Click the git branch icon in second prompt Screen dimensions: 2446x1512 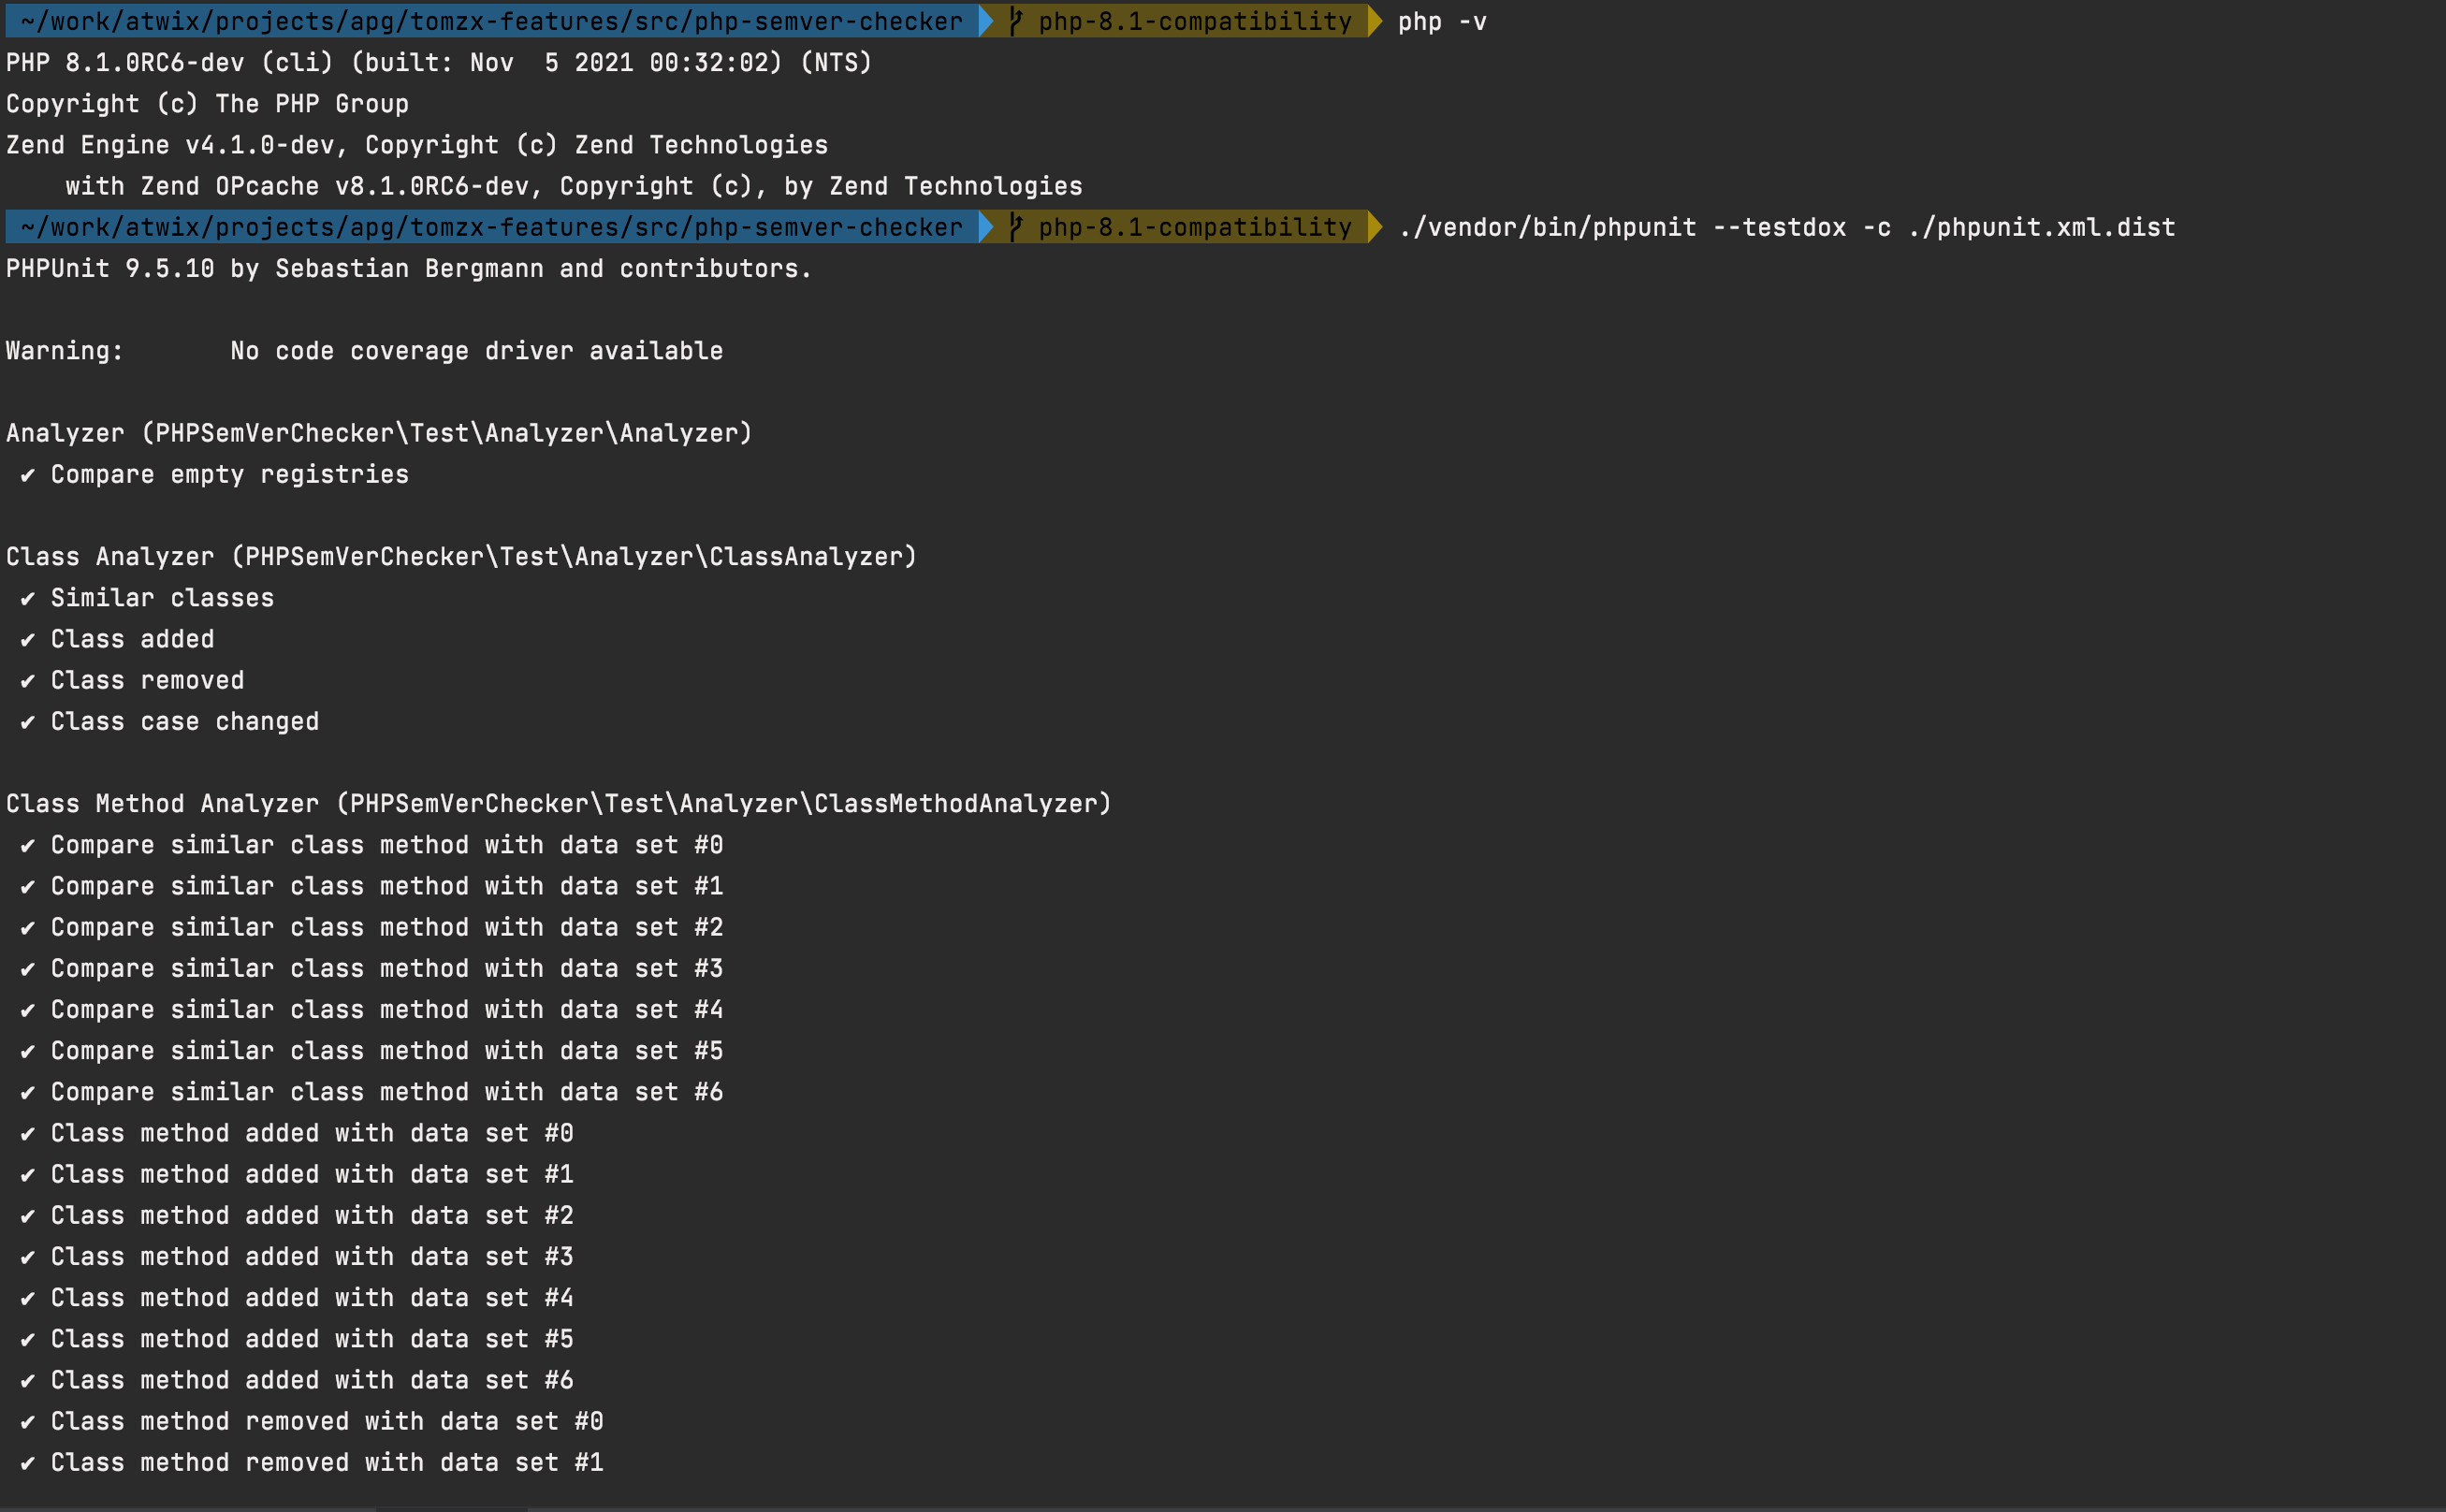coord(1016,227)
